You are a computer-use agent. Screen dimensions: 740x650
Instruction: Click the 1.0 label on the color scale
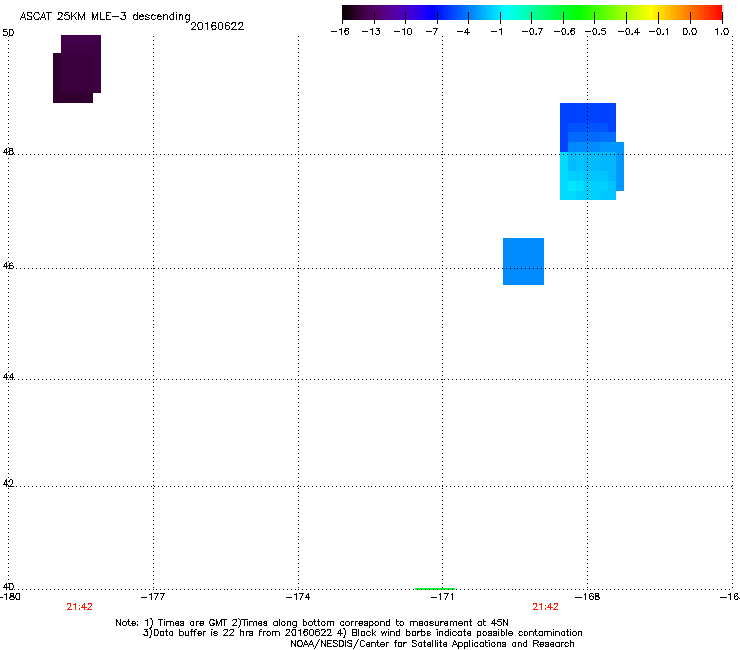[x=722, y=32]
